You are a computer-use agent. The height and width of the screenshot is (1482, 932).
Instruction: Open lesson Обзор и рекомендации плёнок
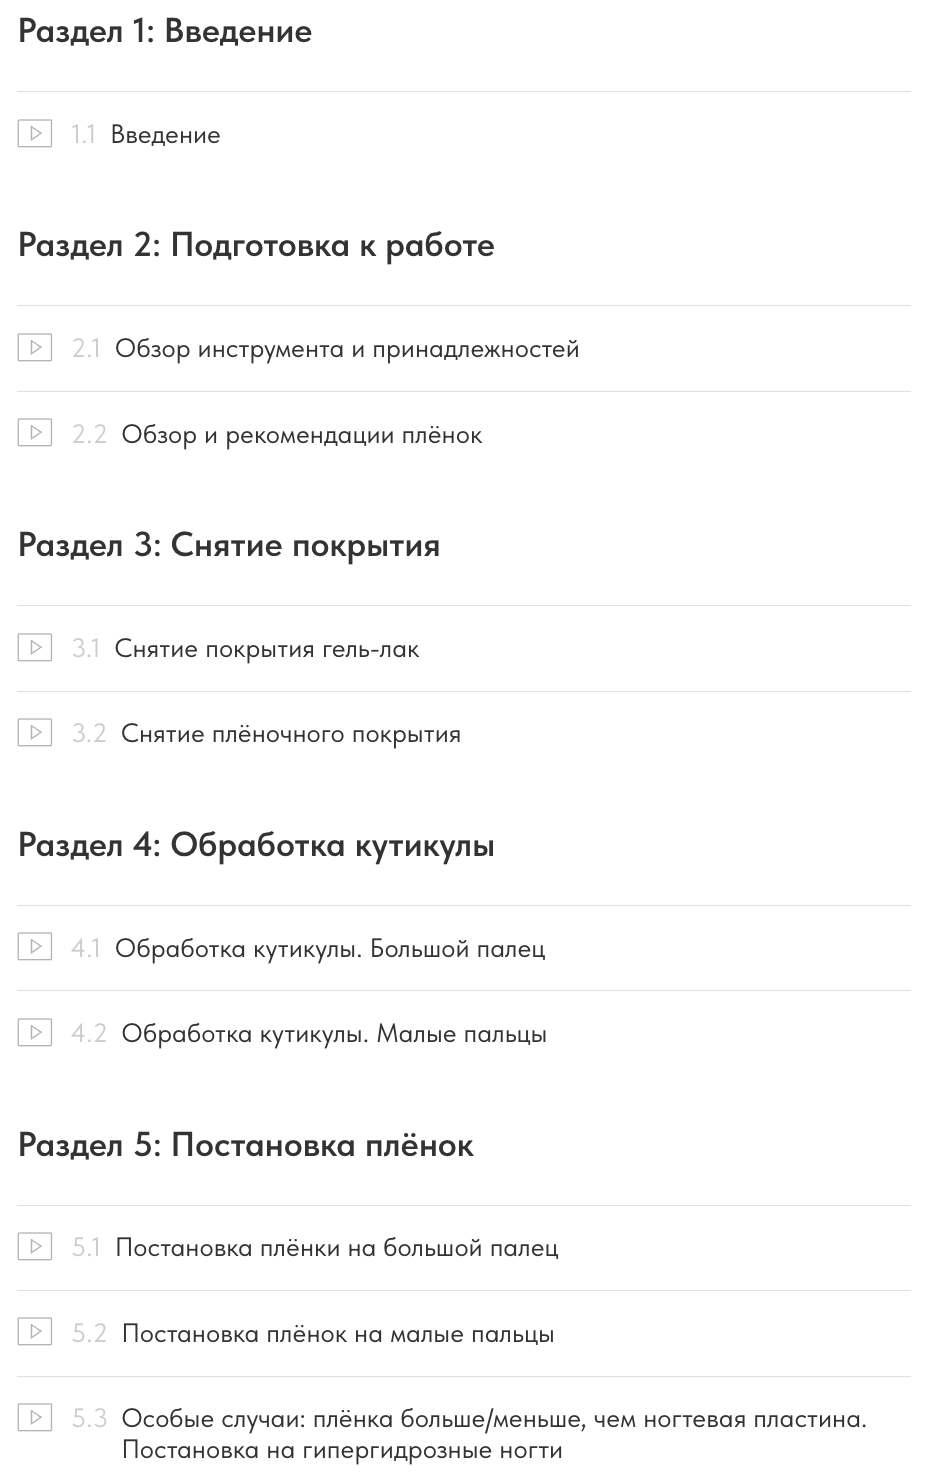302,435
